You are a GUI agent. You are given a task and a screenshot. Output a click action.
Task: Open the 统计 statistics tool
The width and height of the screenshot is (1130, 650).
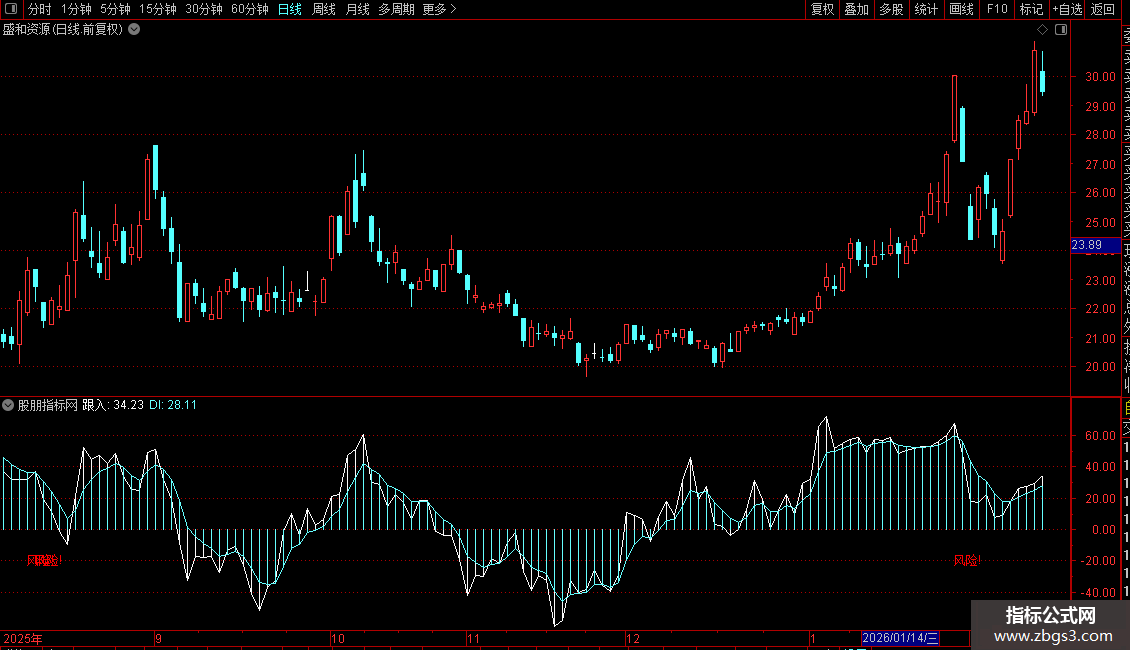pyautogui.click(x=926, y=9)
